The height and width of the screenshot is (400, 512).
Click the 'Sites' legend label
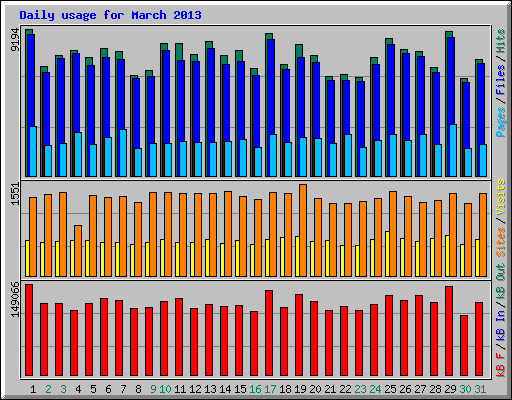501,242
